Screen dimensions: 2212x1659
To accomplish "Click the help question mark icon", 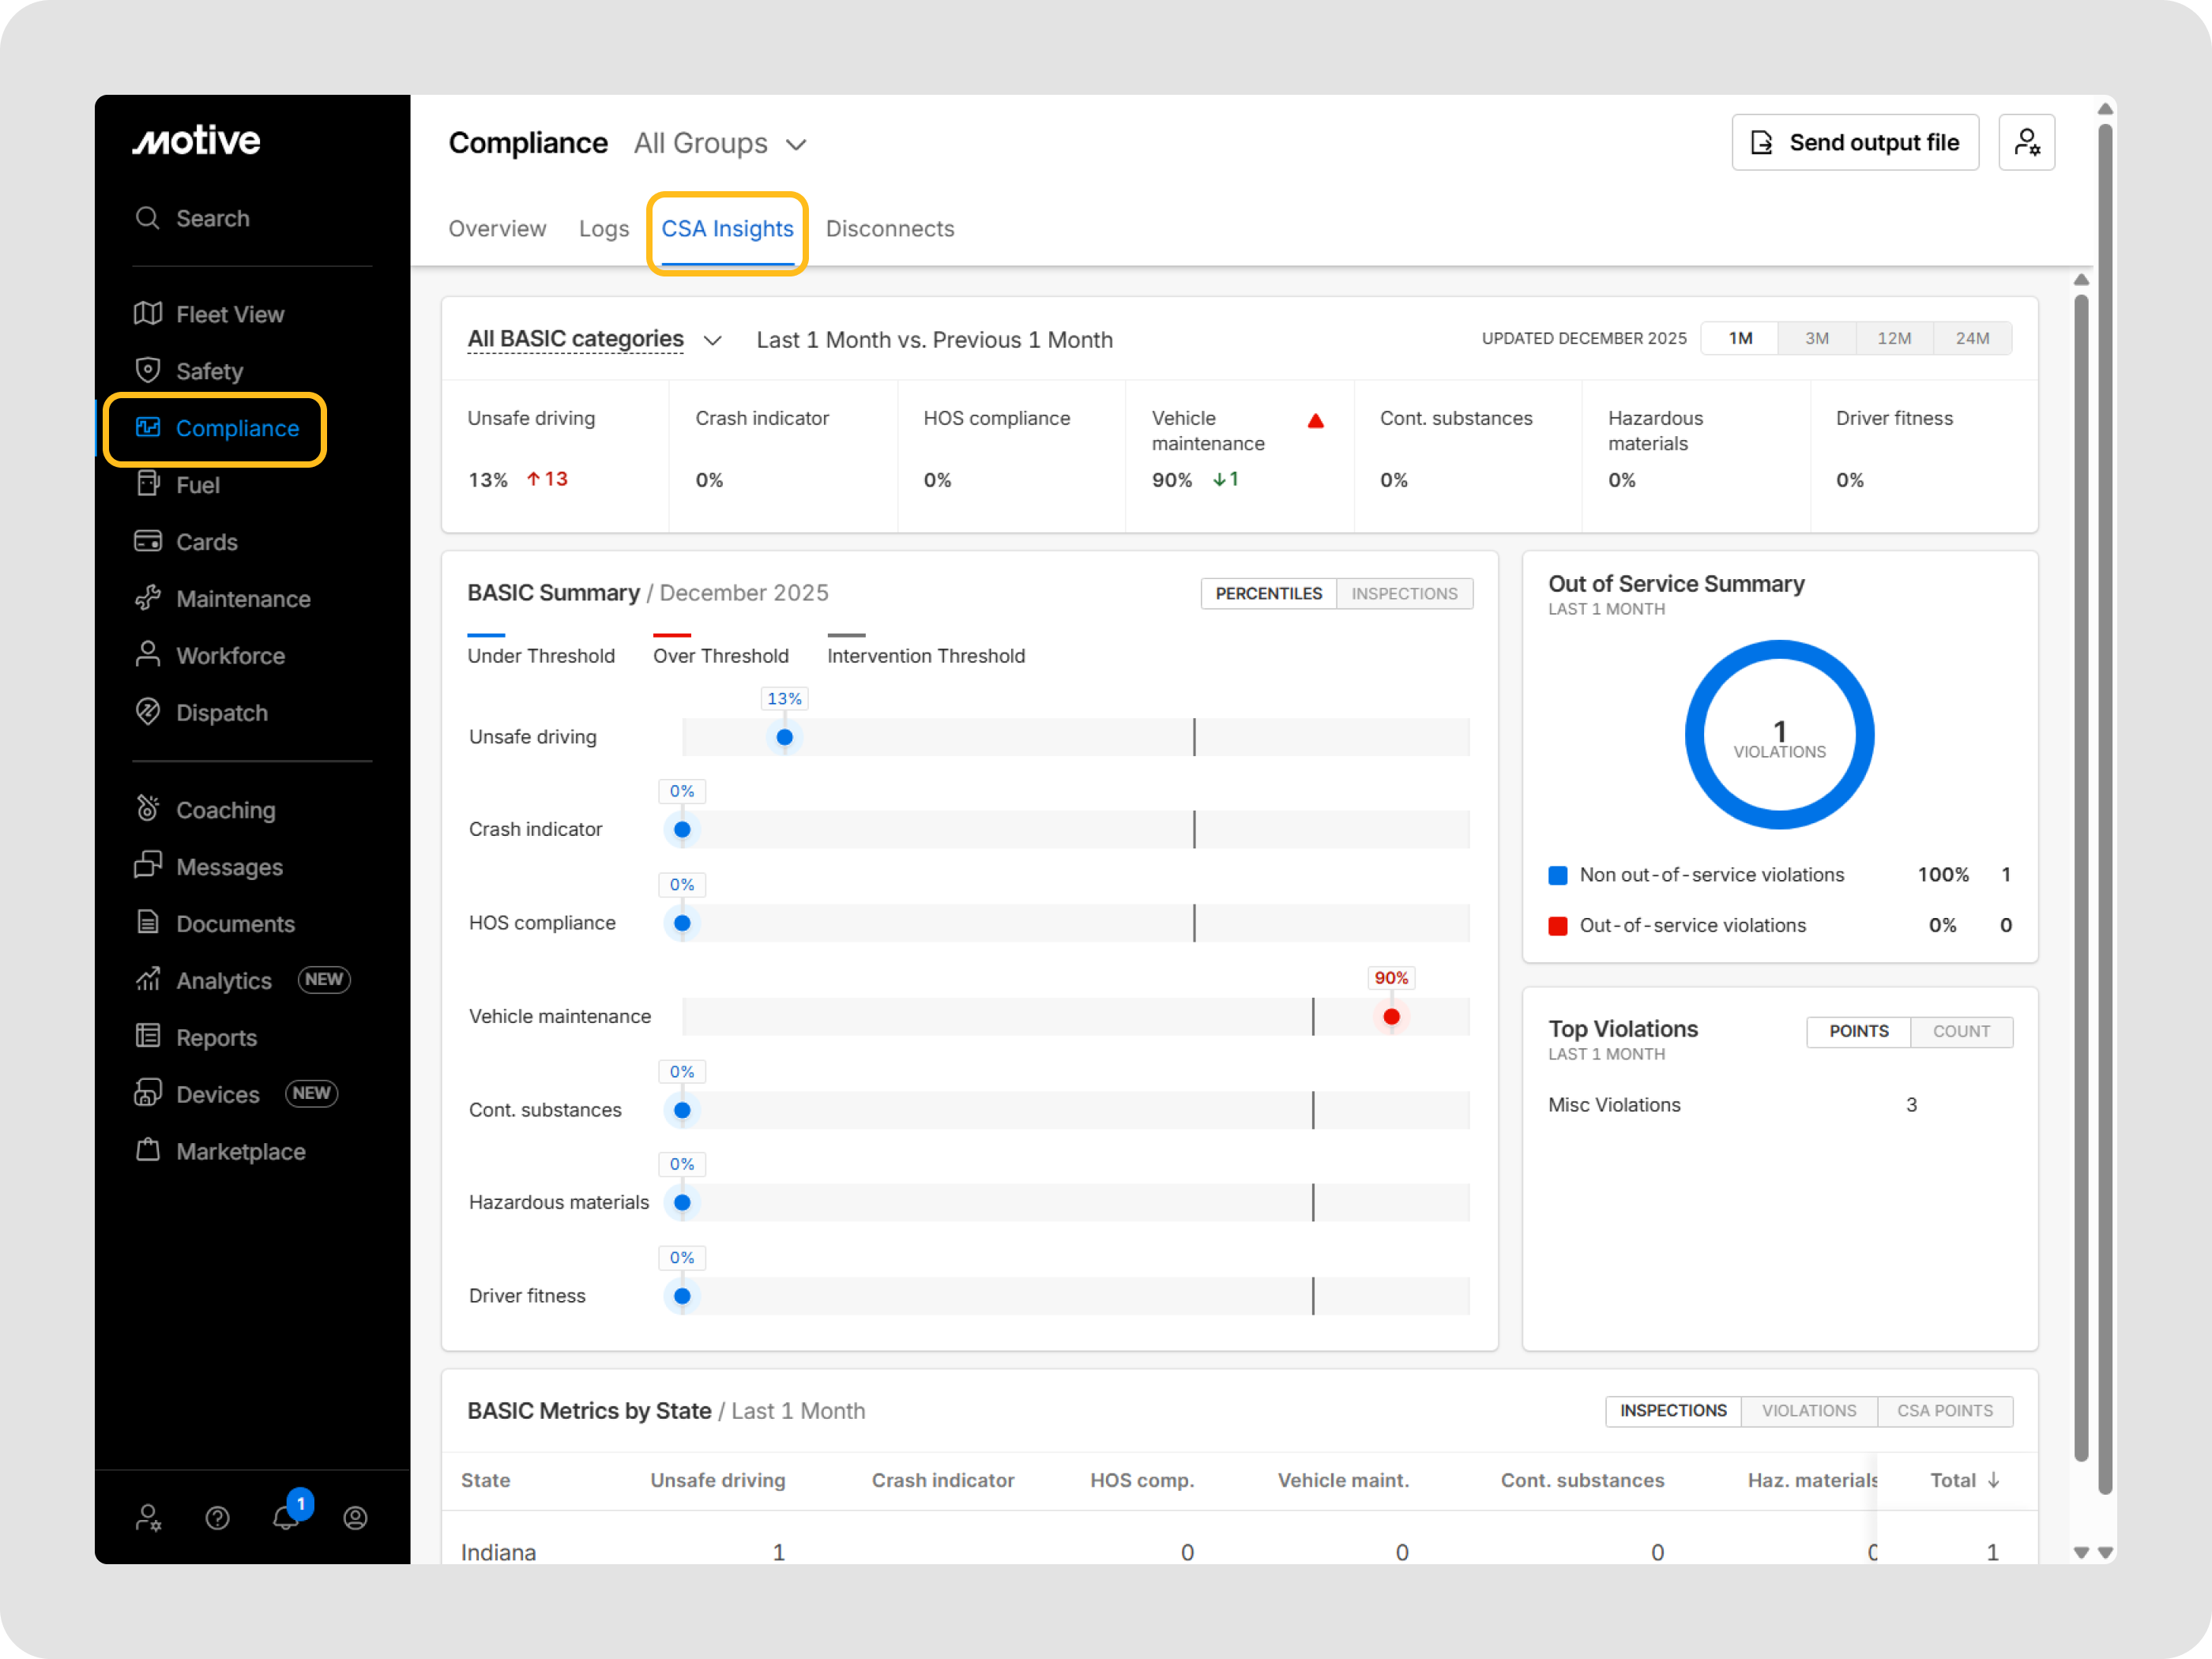I will coord(217,1518).
